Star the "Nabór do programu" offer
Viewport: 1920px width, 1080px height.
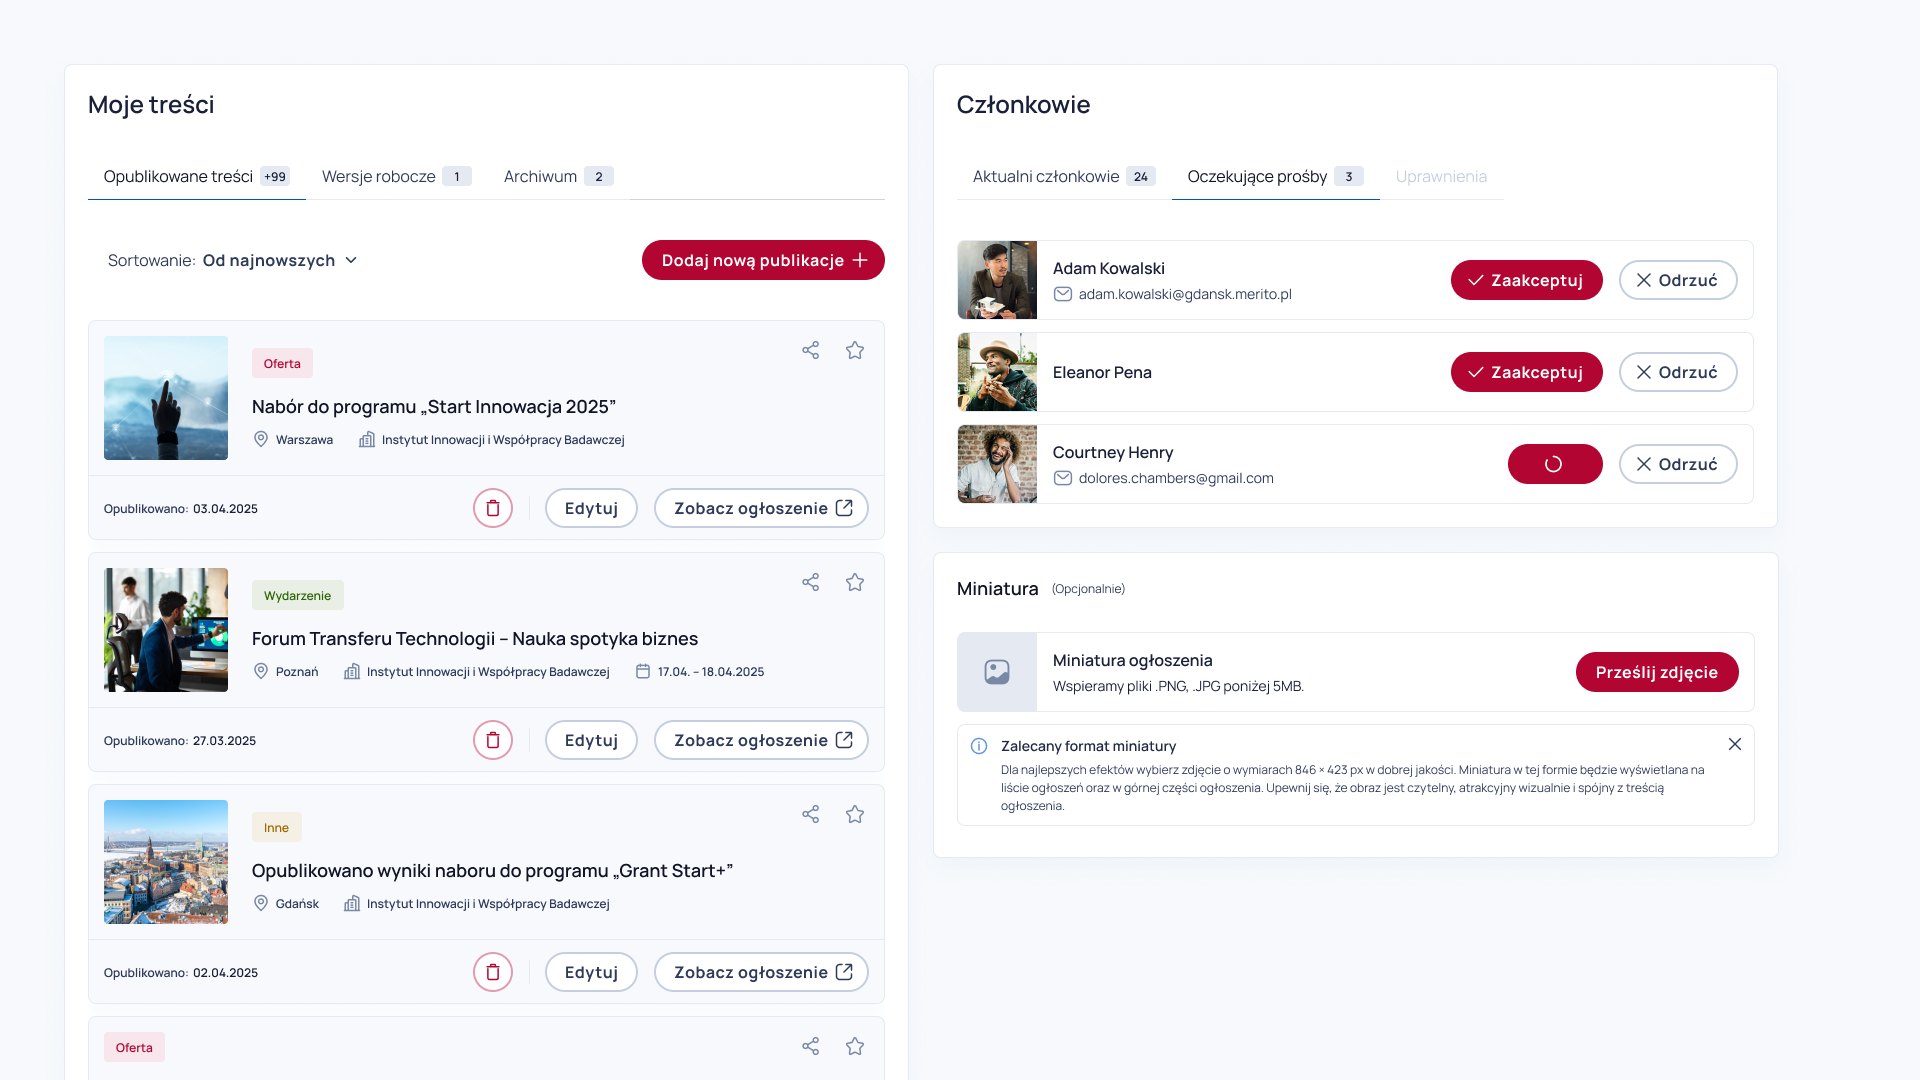click(854, 350)
